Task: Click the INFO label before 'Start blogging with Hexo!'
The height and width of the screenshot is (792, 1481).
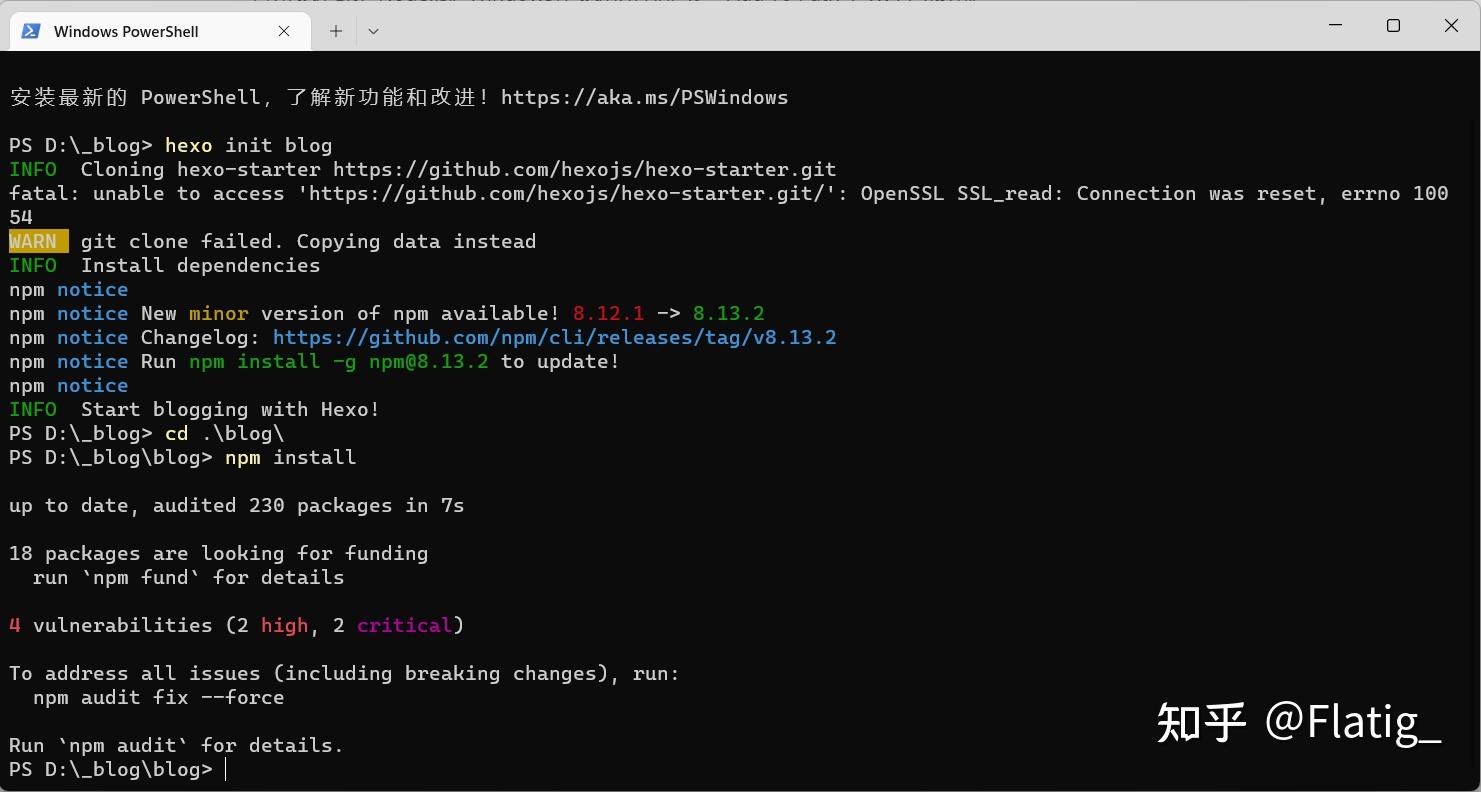Action: 33,409
